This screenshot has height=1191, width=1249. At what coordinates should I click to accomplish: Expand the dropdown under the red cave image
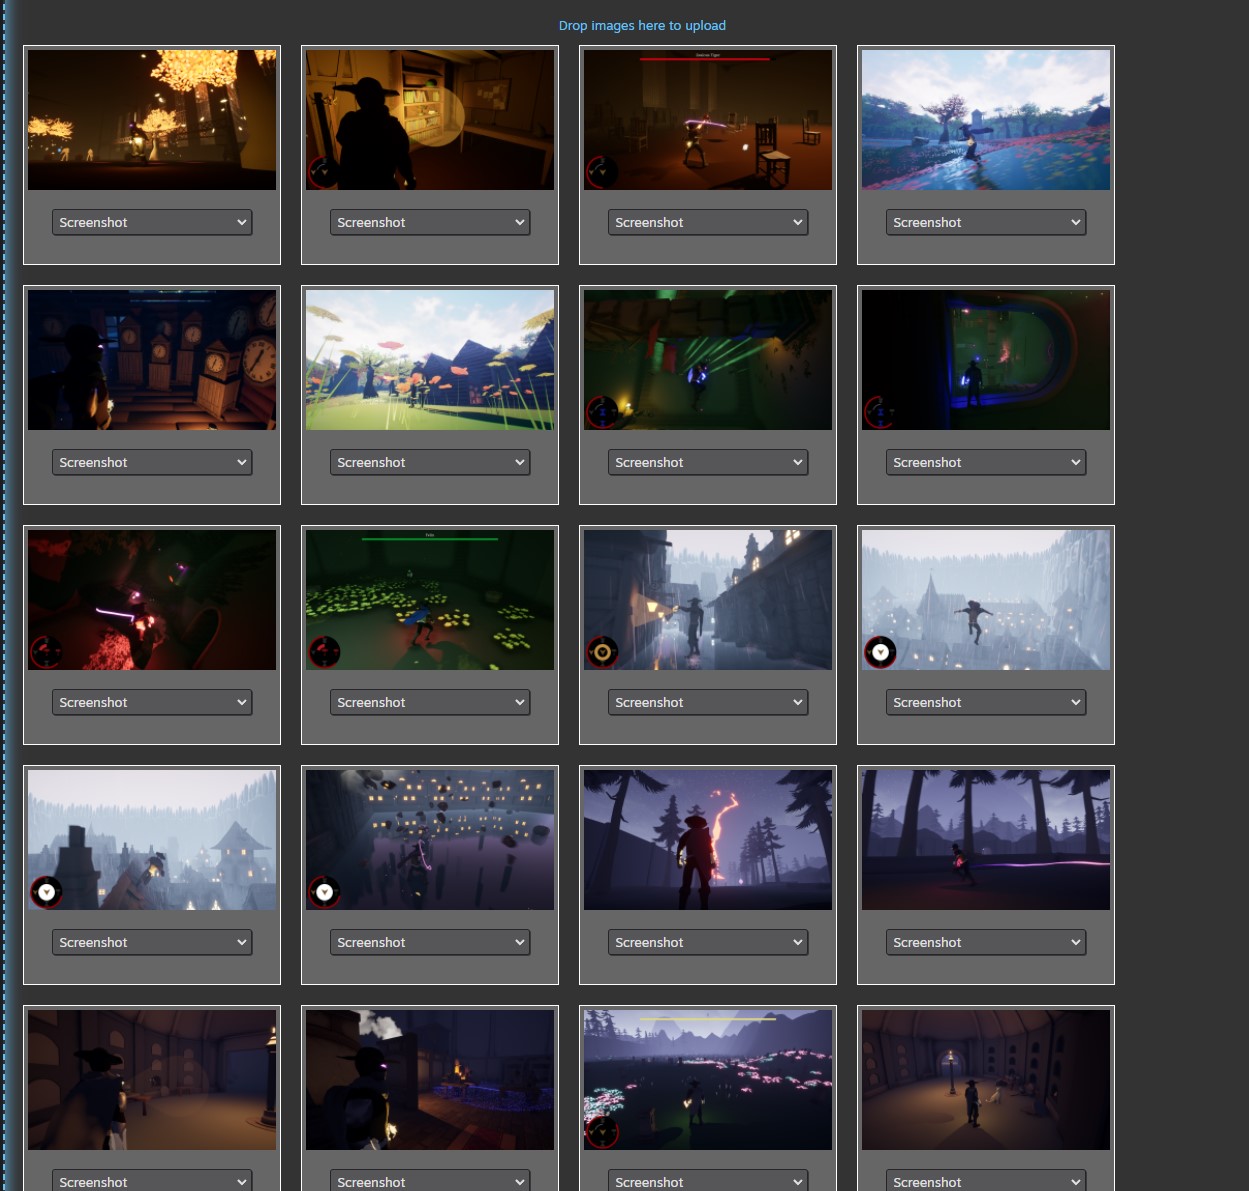(152, 703)
